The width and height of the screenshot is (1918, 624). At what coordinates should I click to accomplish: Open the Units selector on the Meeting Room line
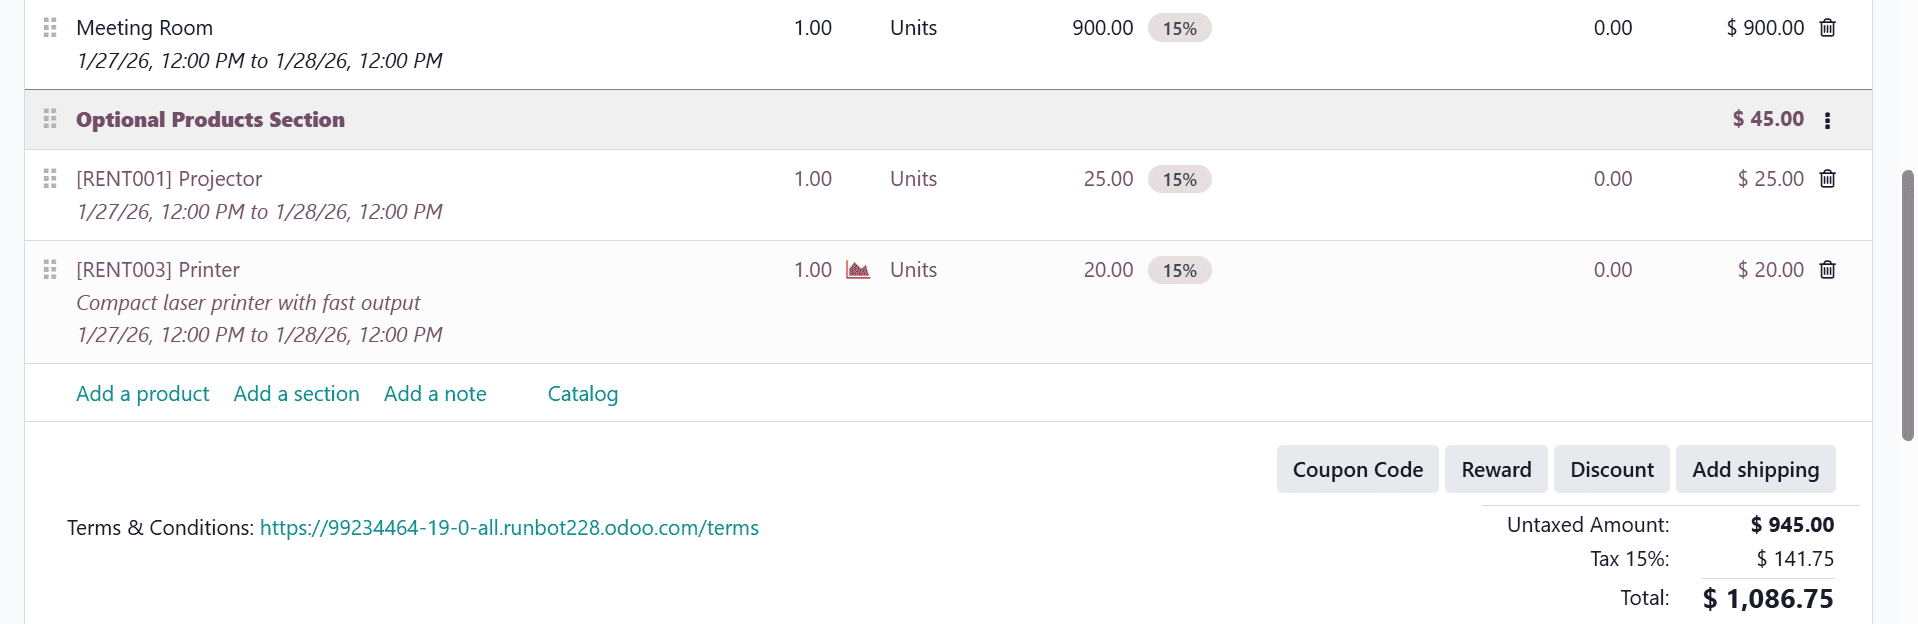coord(912,28)
